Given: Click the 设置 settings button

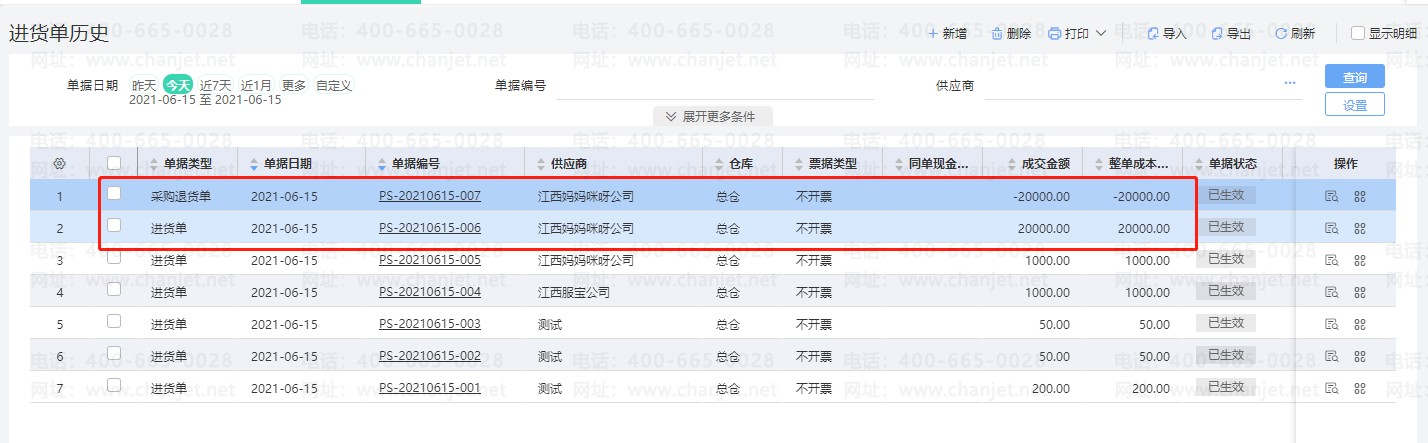Looking at the screenshot, I should (x=1355, y=104).
